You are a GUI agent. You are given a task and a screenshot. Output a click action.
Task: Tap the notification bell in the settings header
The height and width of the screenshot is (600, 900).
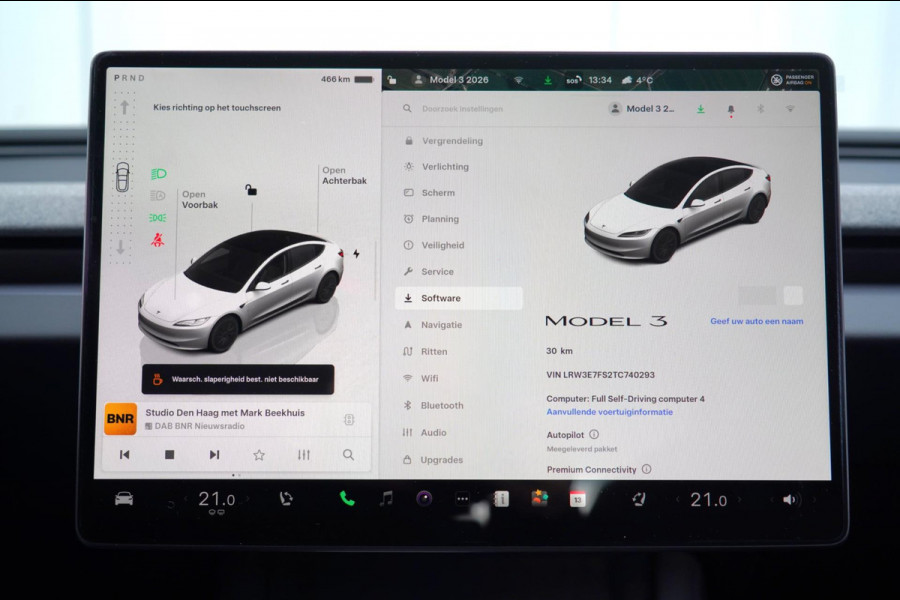click(x=732, y=109)
